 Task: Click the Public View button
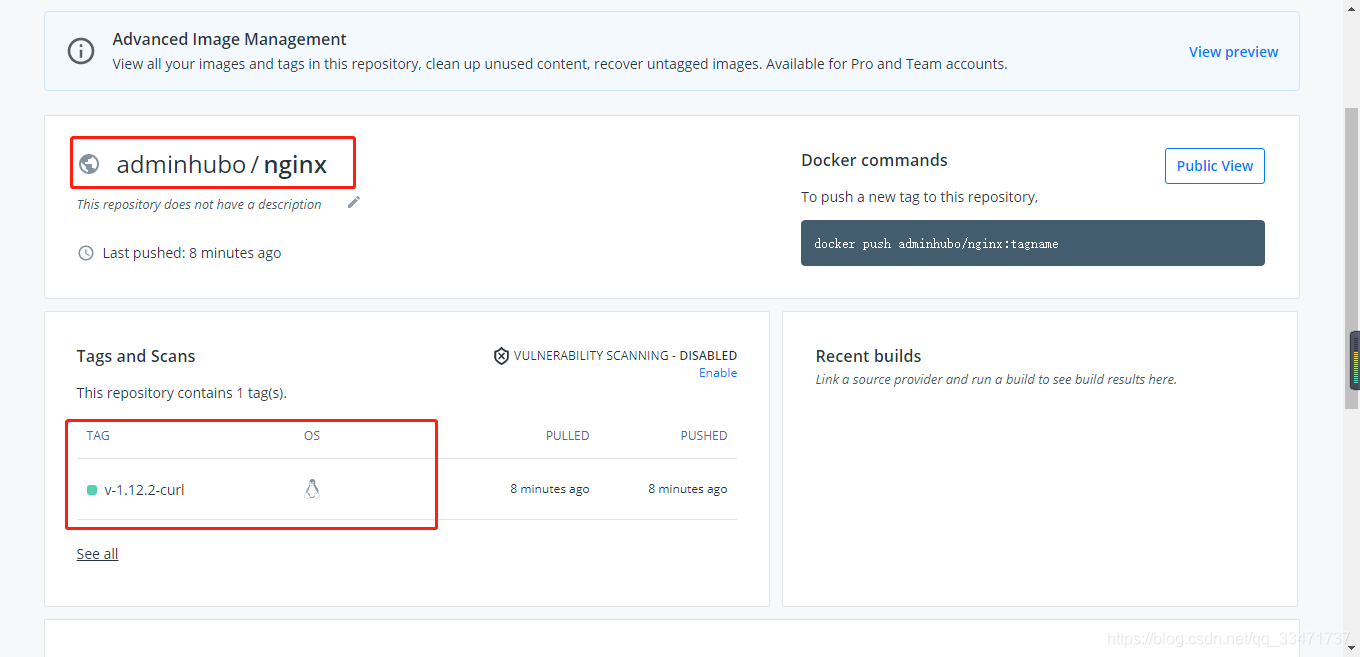(1214, 166)
